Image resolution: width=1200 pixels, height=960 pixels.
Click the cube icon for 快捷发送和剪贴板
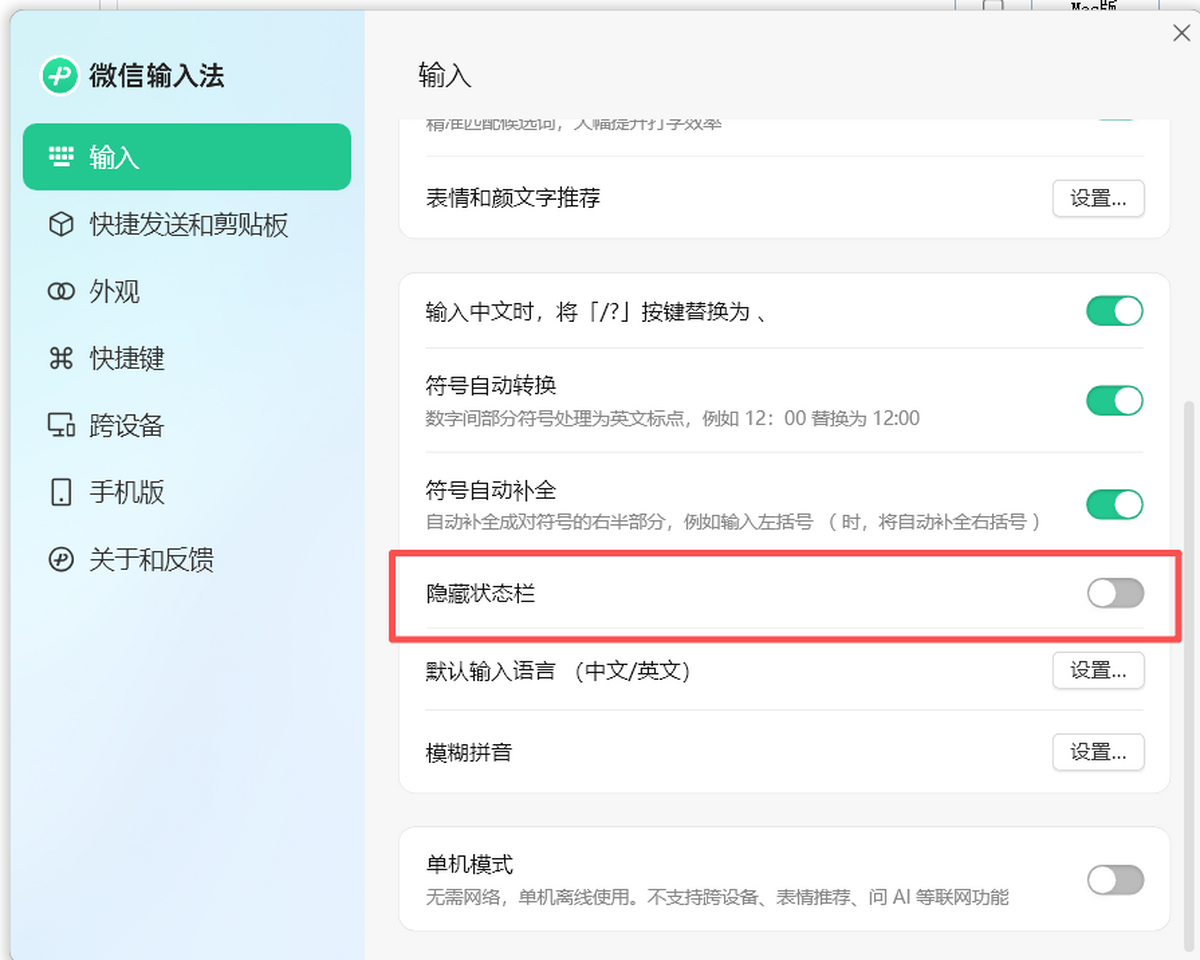(x=61, y=225)
